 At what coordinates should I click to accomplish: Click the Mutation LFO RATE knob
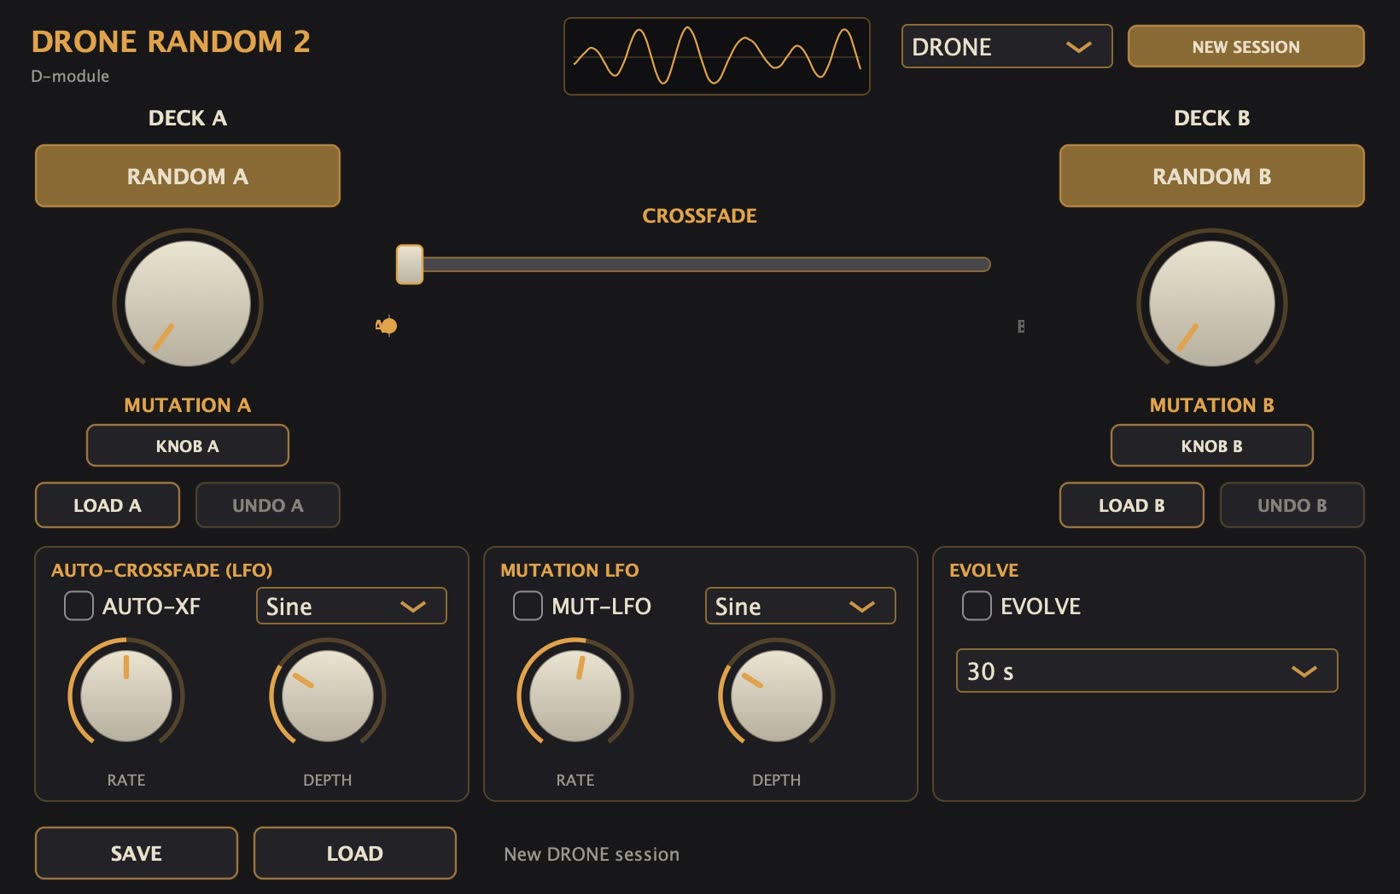pos(575,696)
